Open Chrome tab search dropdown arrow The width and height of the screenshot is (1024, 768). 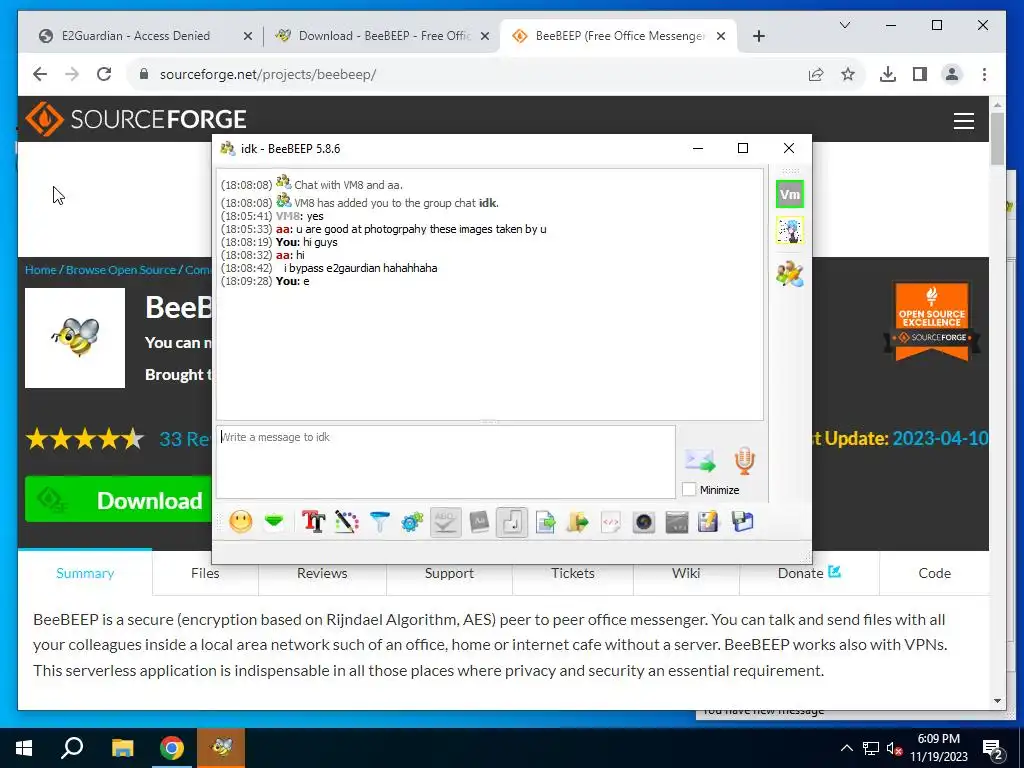coord(844,25)
